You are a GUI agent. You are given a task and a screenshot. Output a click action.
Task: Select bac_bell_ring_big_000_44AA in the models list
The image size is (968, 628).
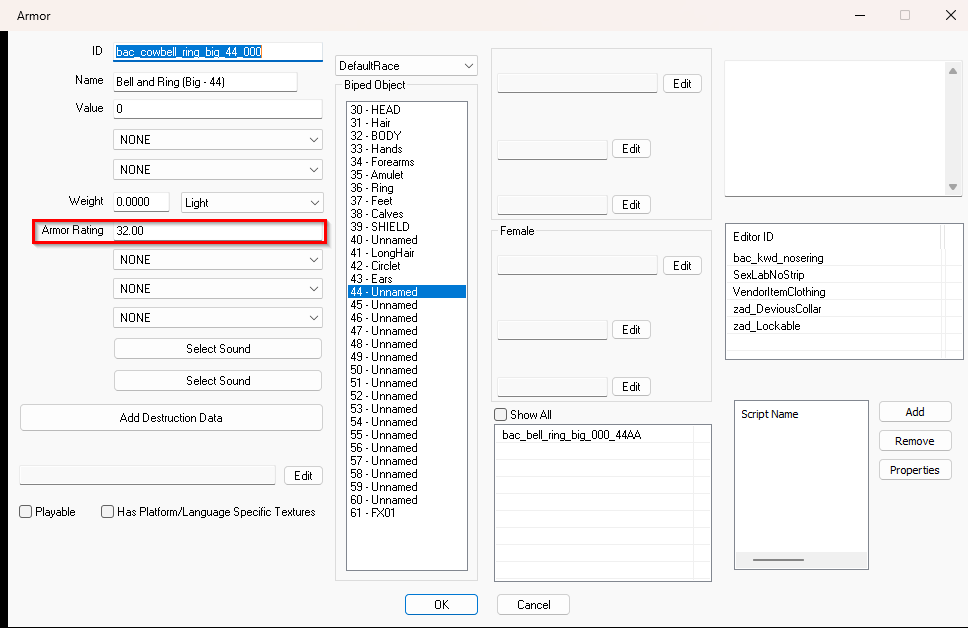pos(572,435)
